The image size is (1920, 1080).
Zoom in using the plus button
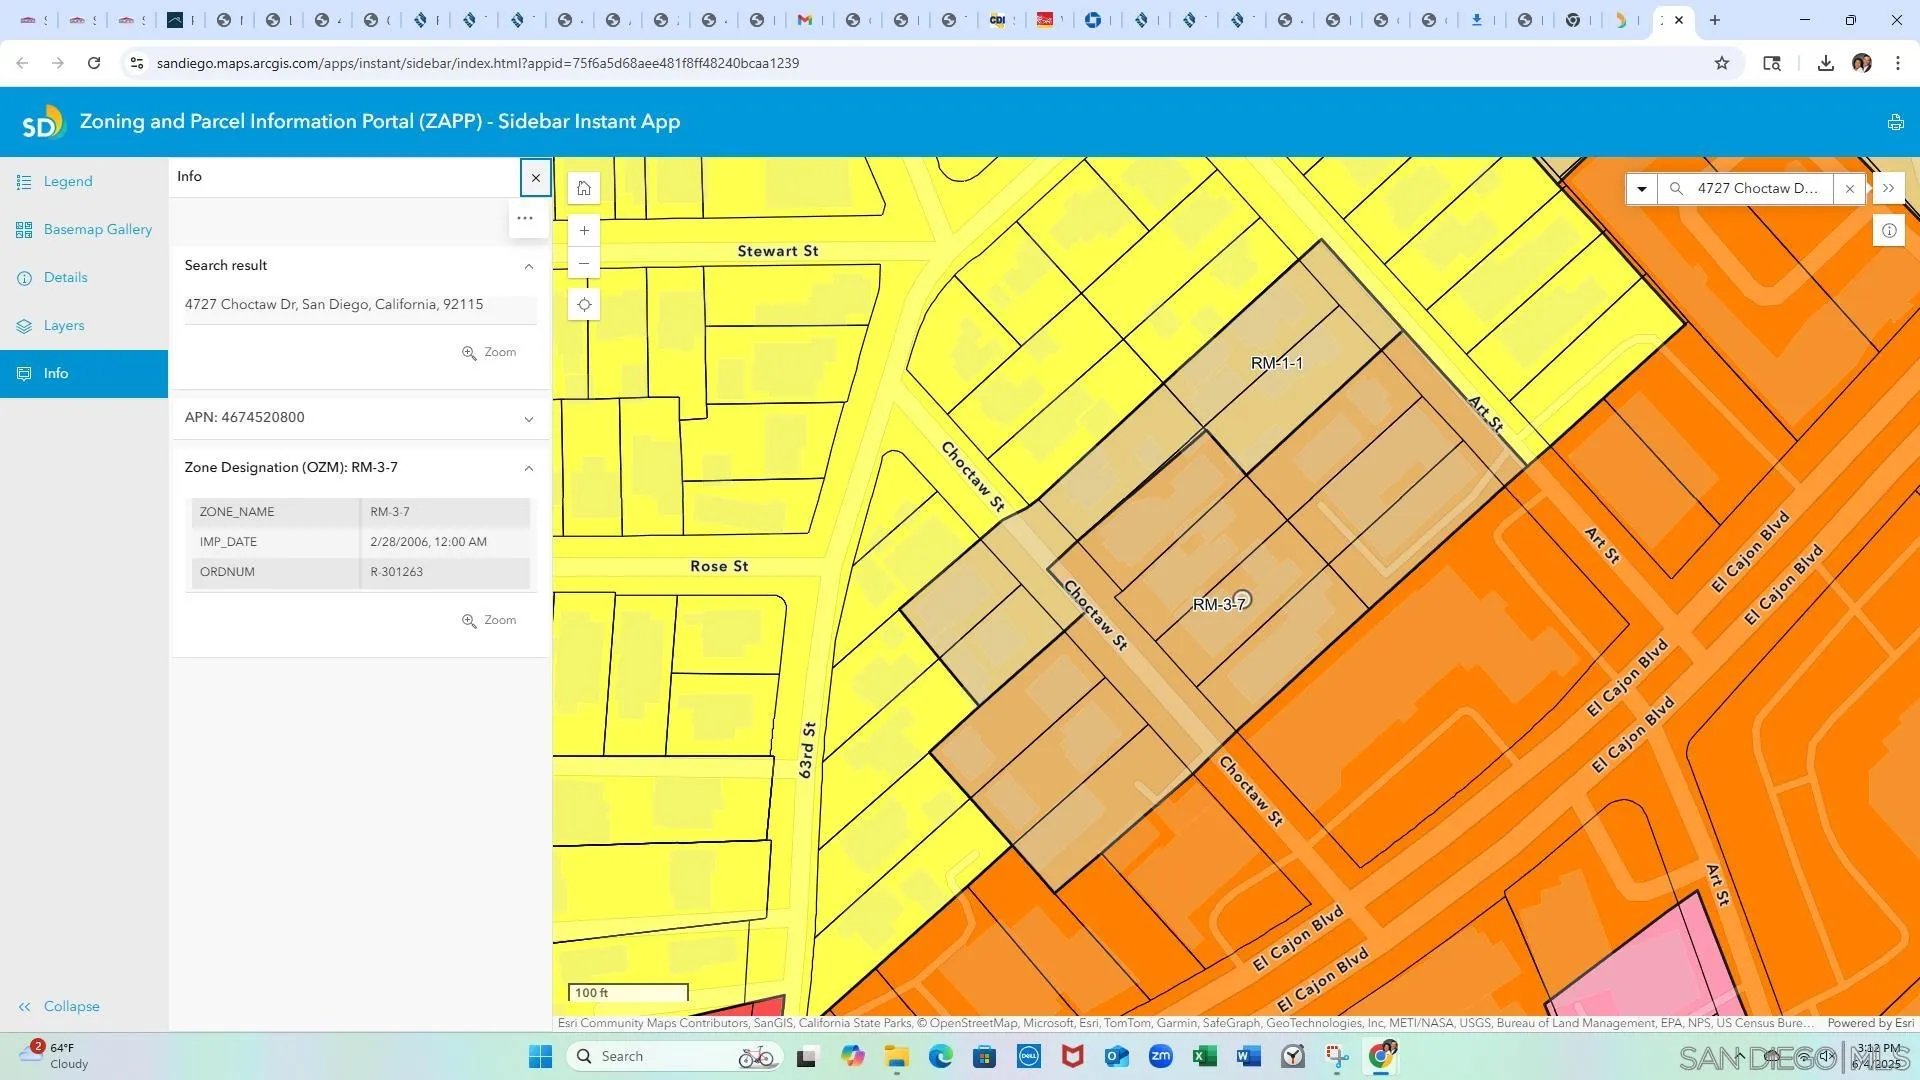pos(584,230)
